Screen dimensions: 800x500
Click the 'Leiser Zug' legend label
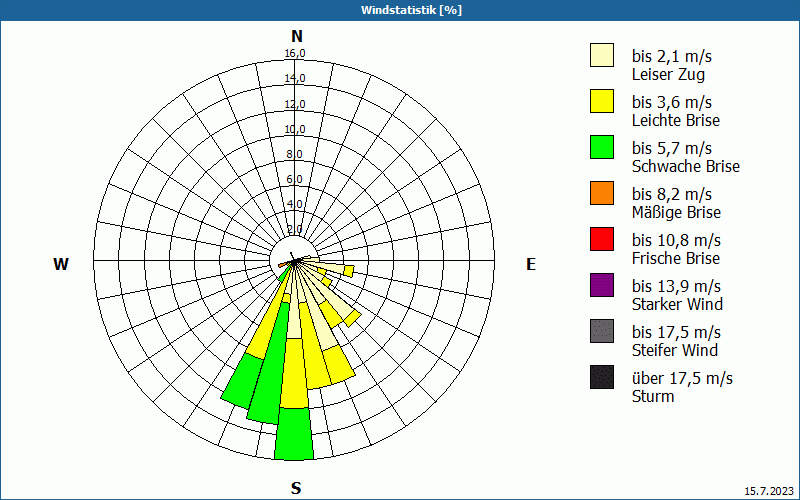click(668, 74)
